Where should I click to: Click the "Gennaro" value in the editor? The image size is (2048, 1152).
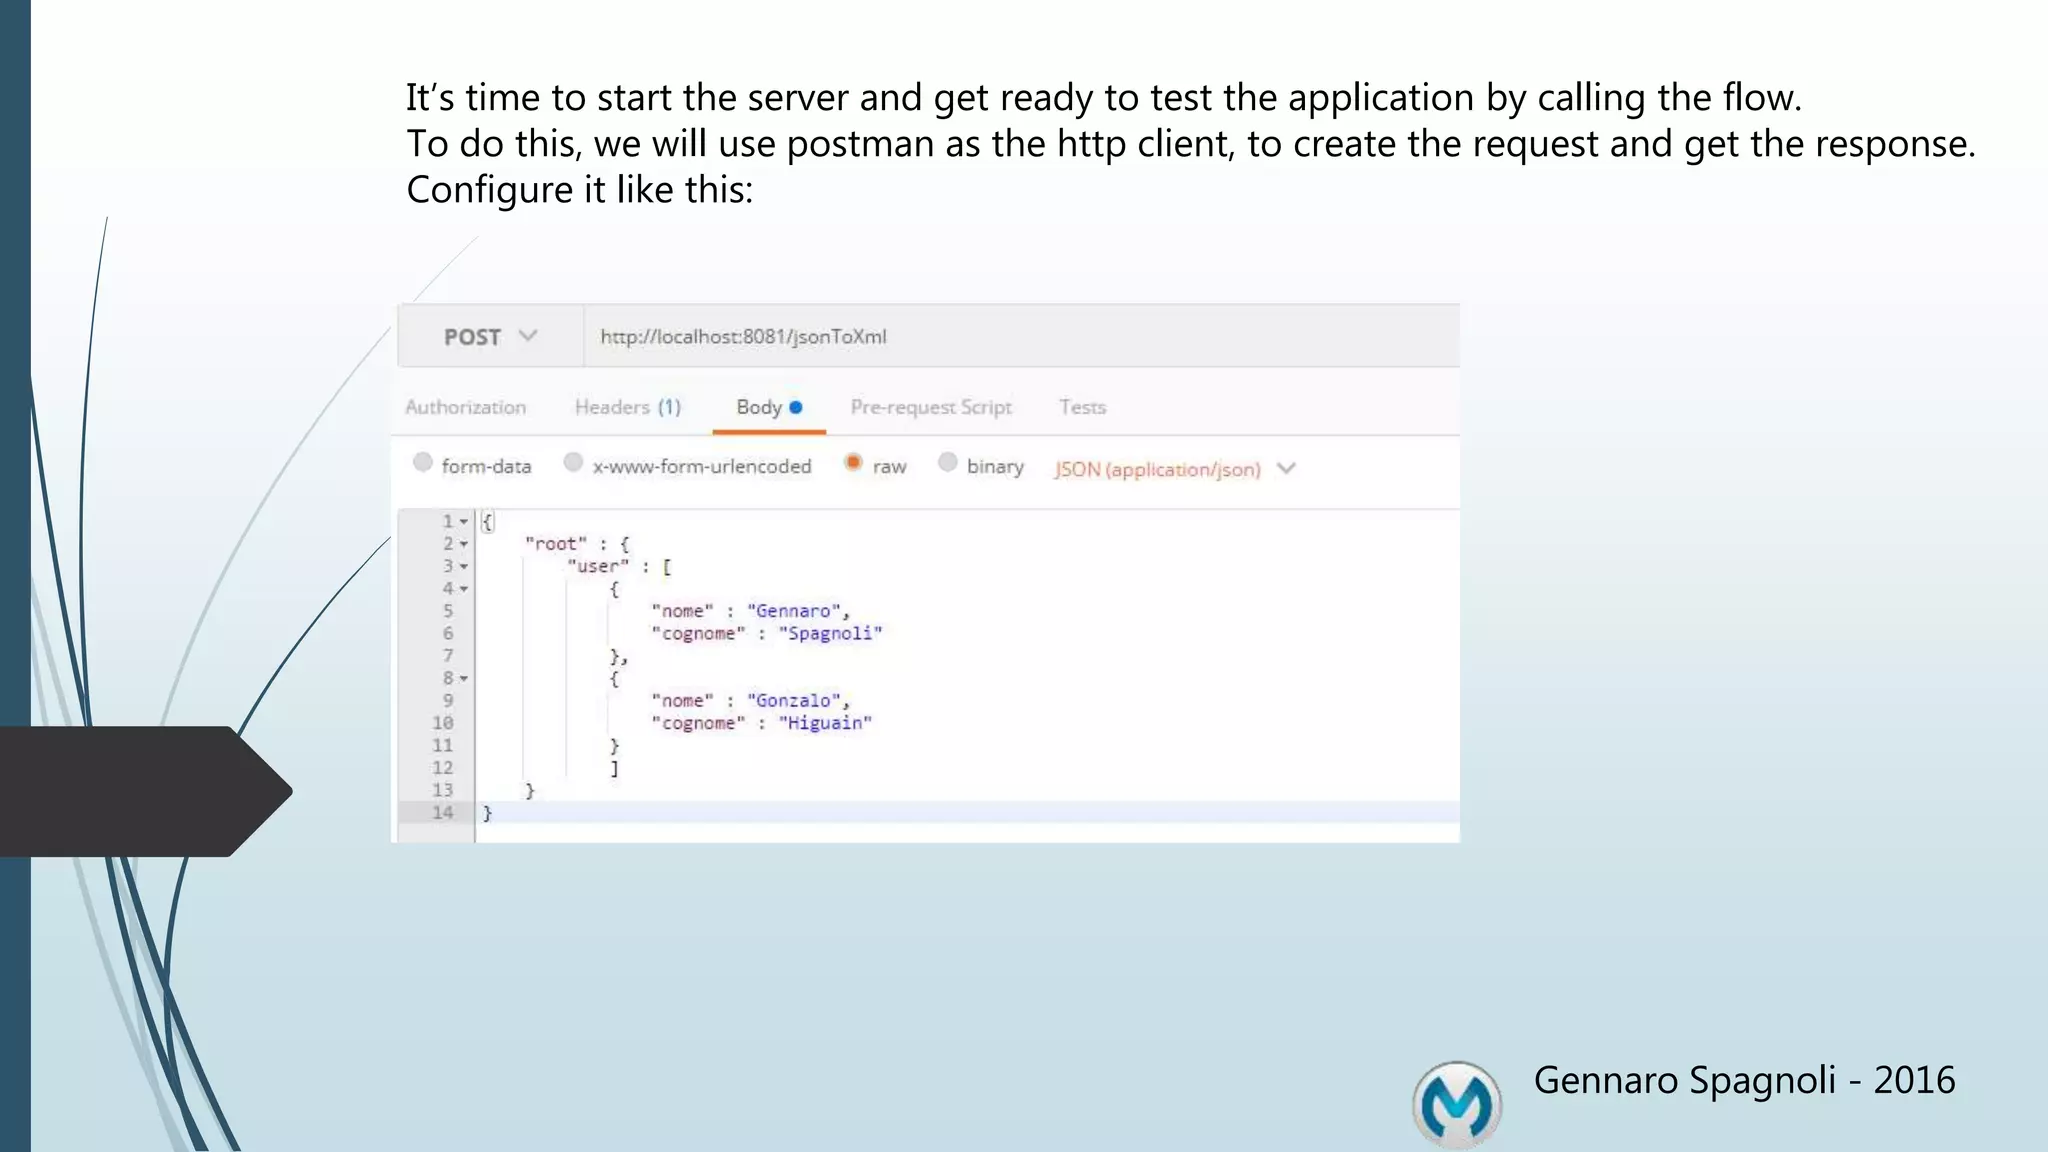796,611
